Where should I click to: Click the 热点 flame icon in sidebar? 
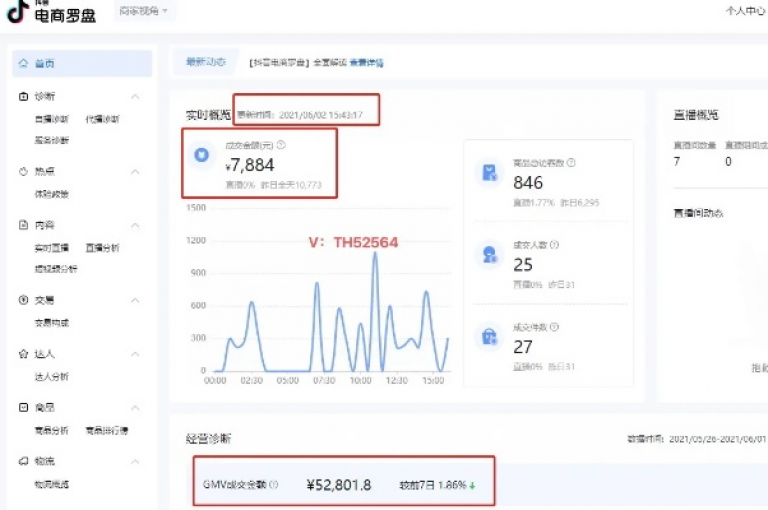[x=23, y=171]
